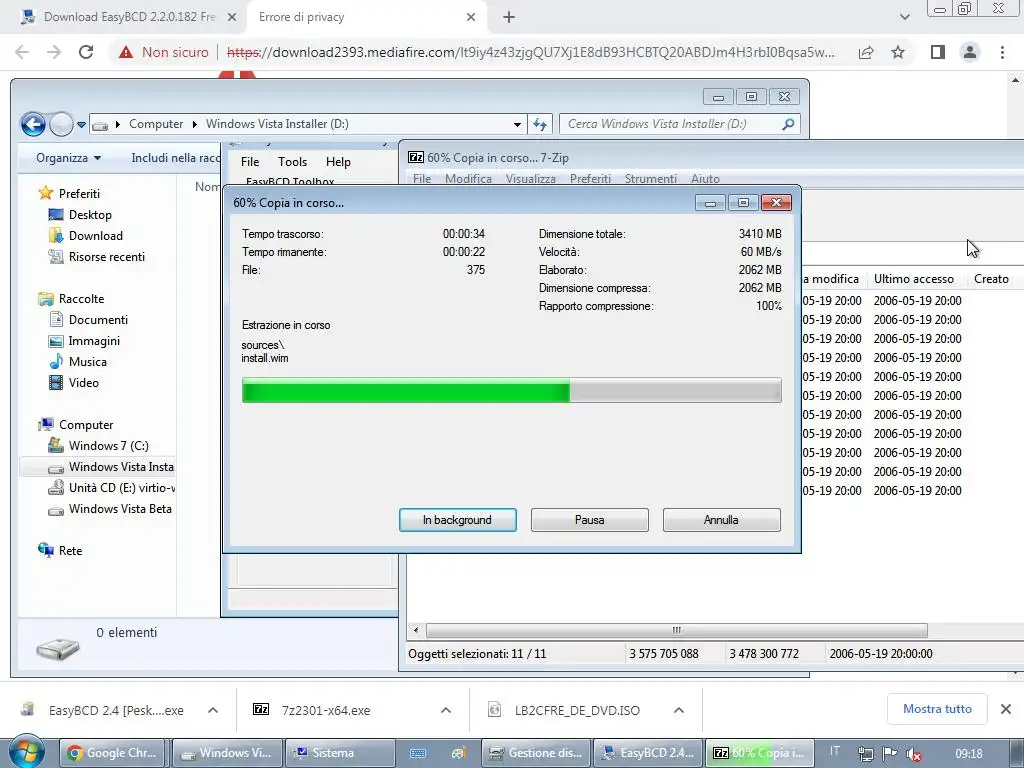Go back in Chrome
The width and height of the screenshot is (1024, 768).
(x=22, y=52)
